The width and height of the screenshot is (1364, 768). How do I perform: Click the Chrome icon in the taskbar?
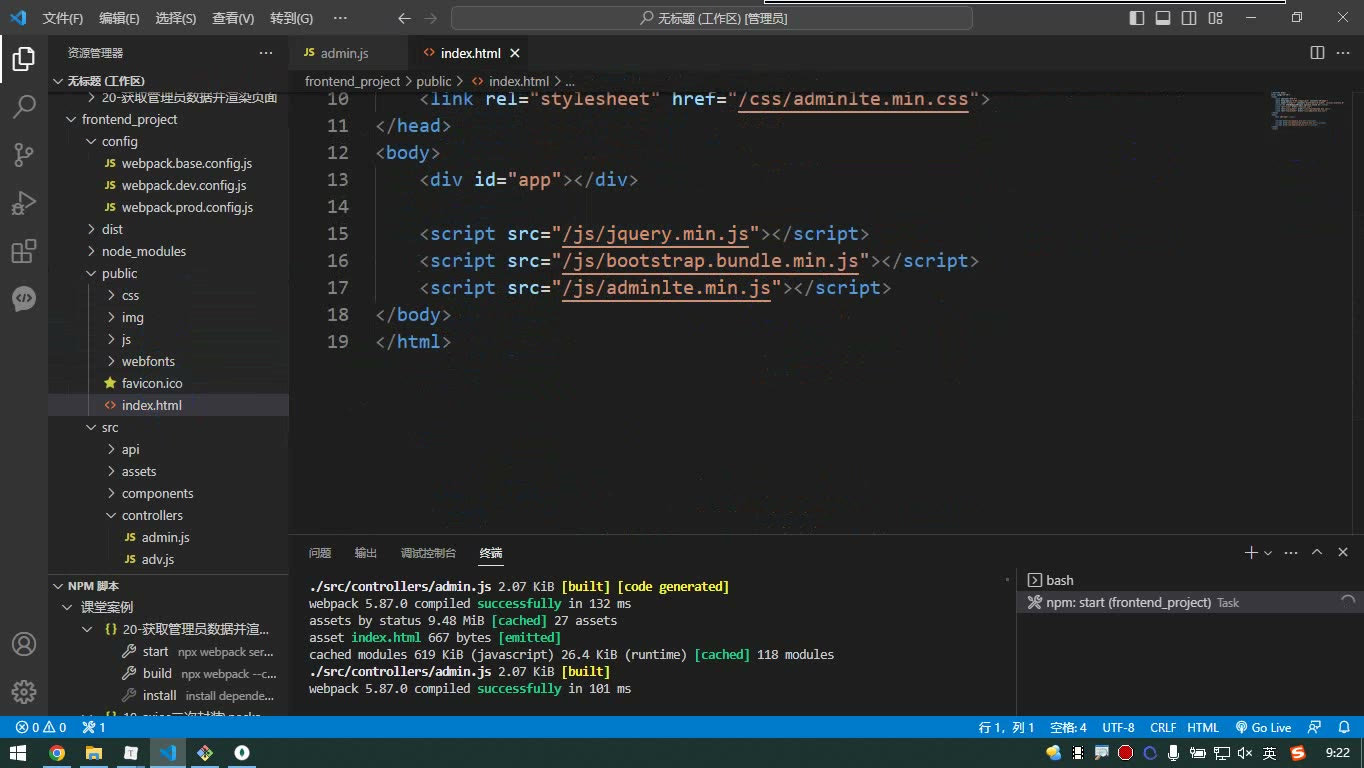coord(57,753)
